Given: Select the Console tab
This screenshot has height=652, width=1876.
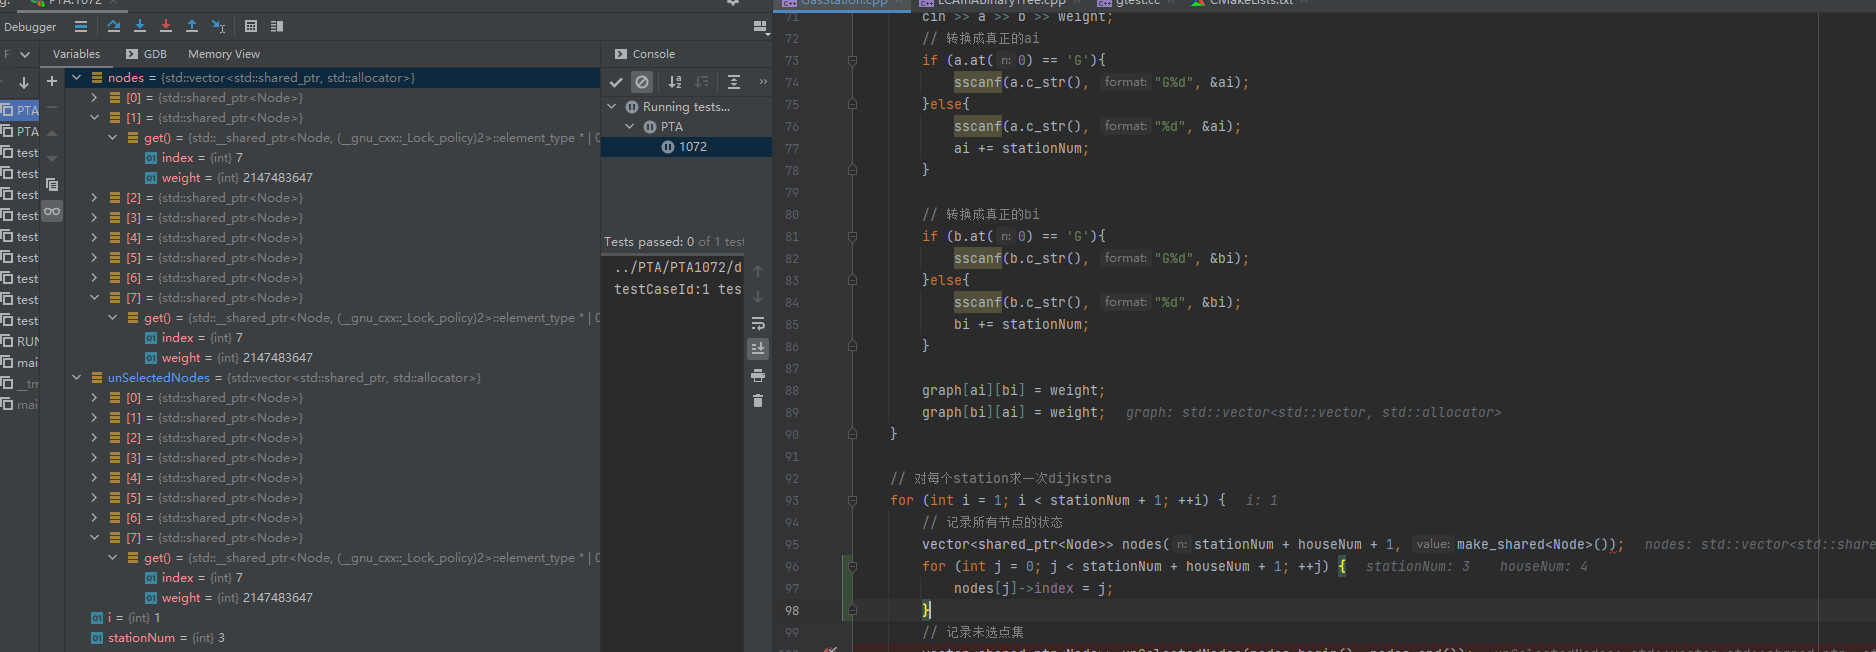Looking at the screenshot, I should pyautogui.click(x=645, y=54).
